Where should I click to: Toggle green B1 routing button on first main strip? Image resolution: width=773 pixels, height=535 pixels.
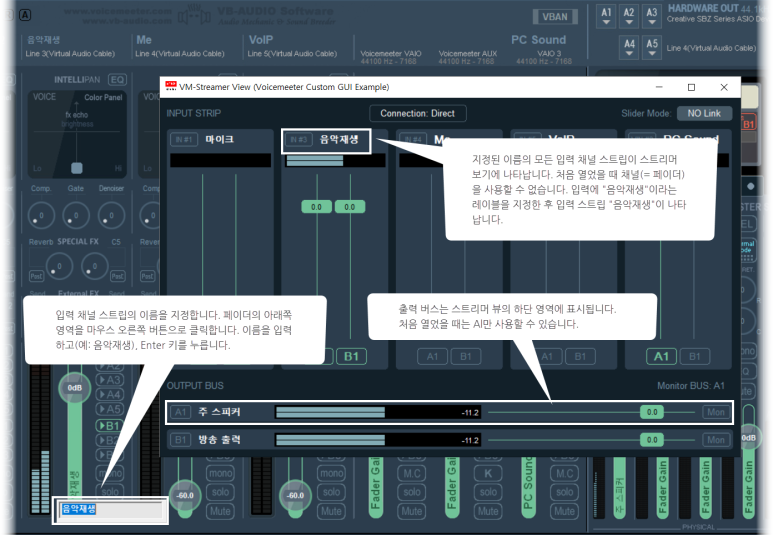click(110, 426)
